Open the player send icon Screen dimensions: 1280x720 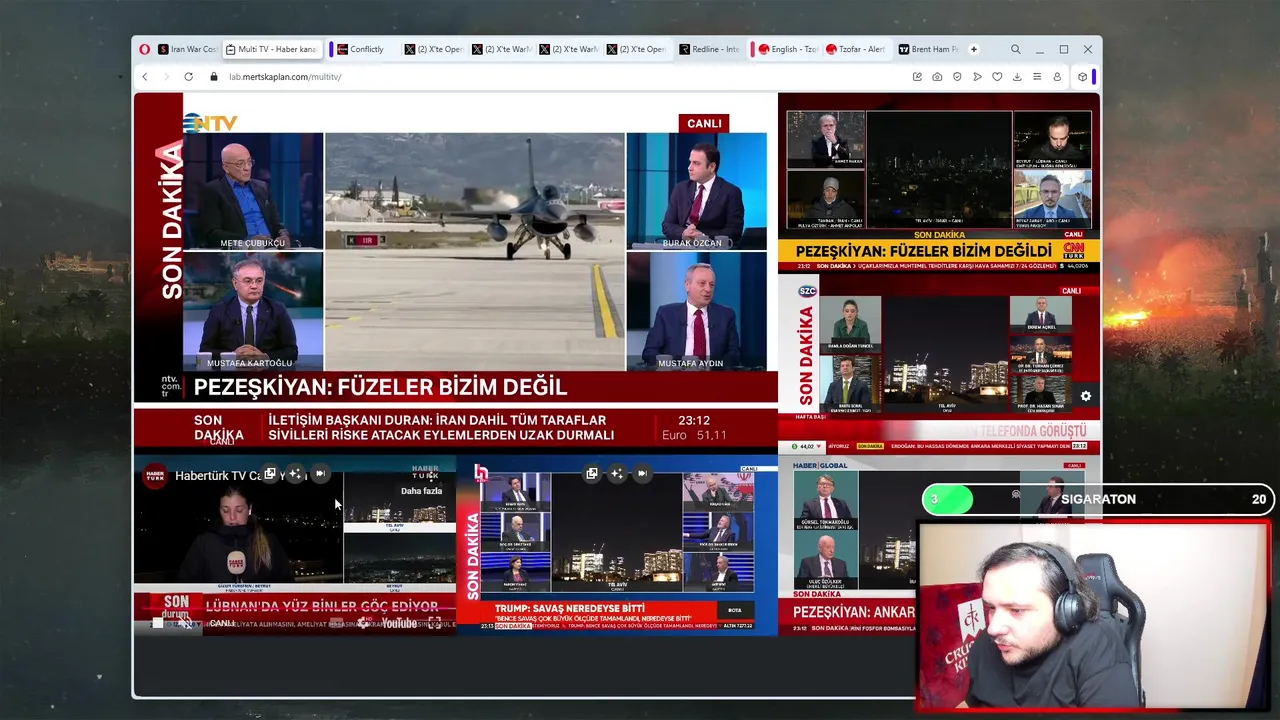coord(977,77)
